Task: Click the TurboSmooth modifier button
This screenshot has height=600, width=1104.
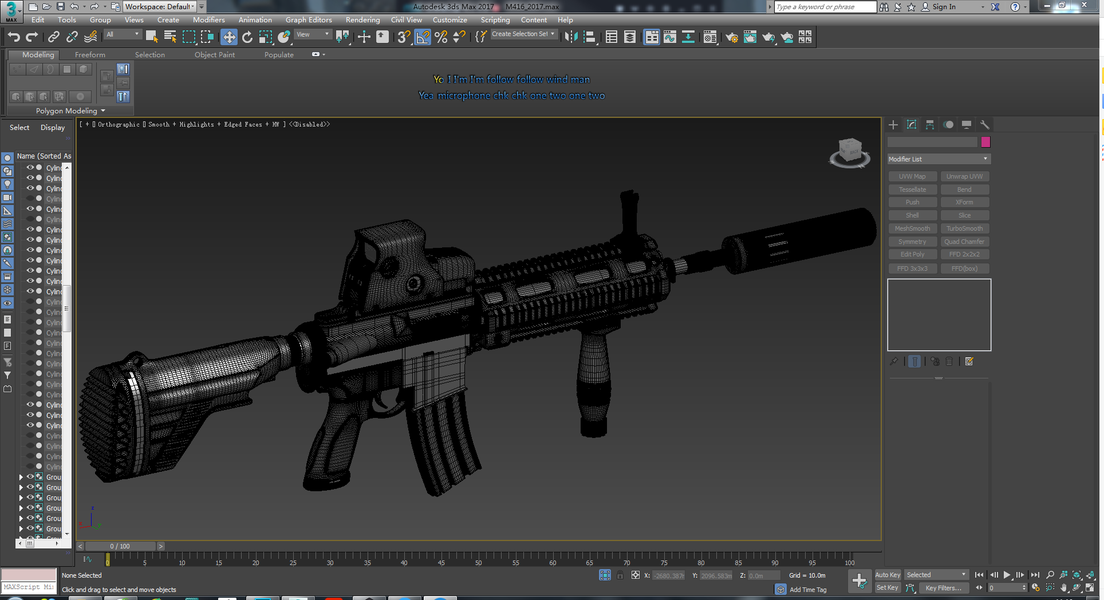Action: (965, 228)
